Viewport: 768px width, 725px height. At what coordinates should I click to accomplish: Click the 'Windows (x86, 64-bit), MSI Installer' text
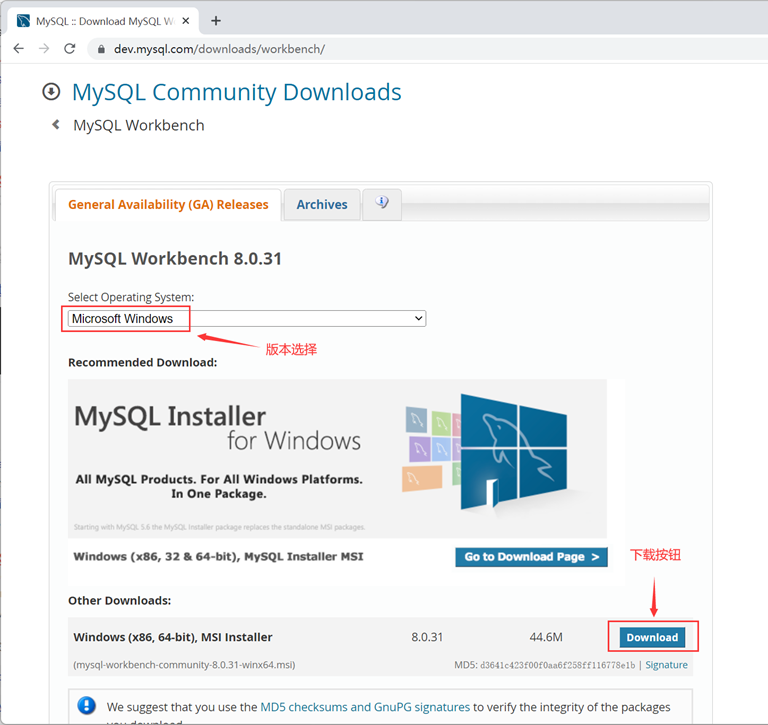(x=172, y=637)
